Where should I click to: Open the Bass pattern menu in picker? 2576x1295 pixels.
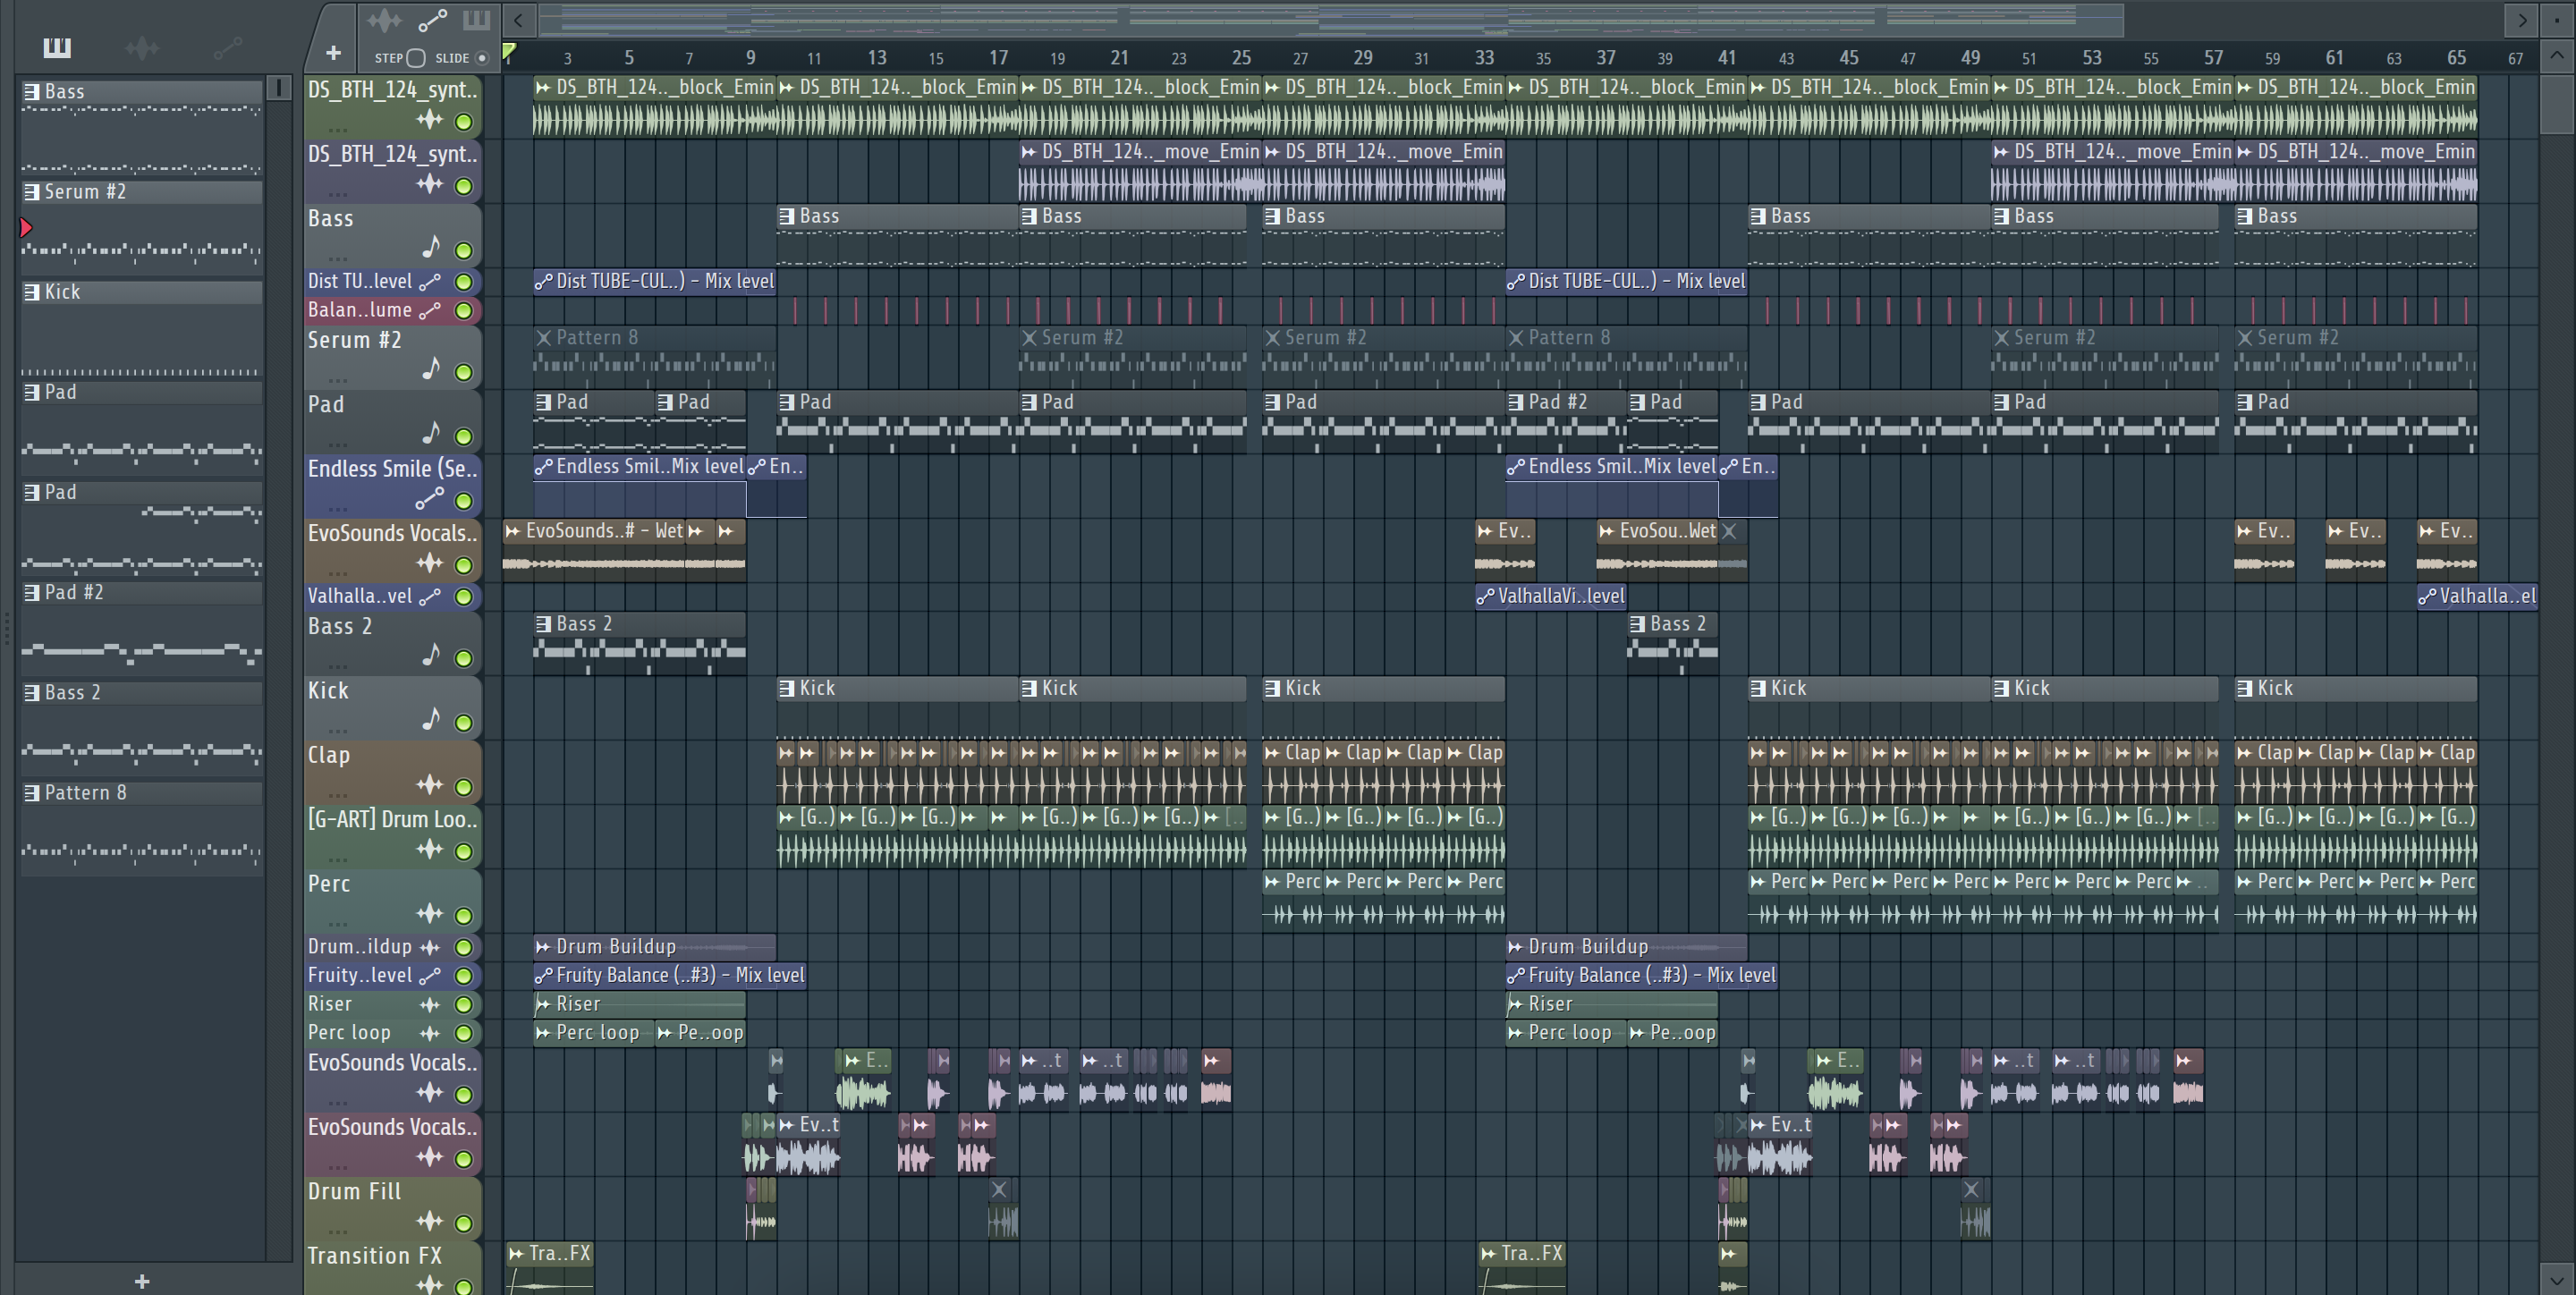(x=32, y=91)
